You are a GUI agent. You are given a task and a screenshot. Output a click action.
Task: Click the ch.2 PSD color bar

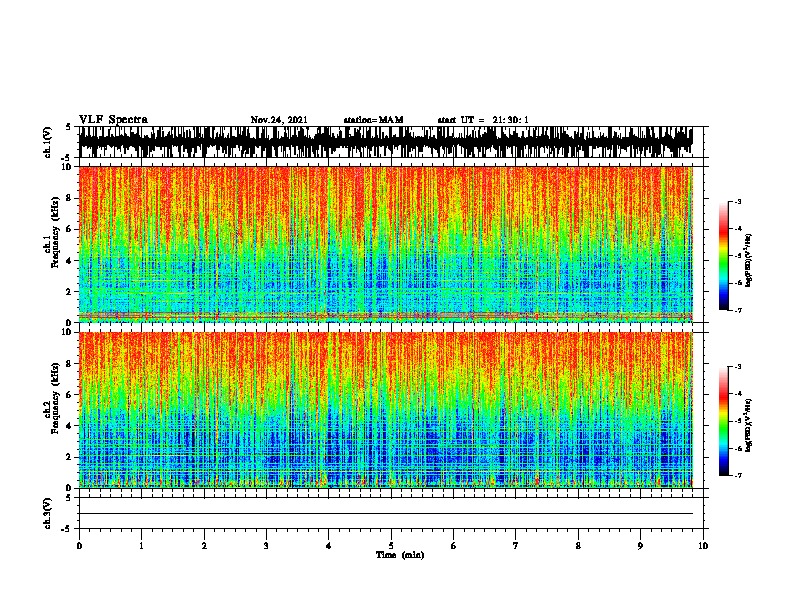[724, 421]
